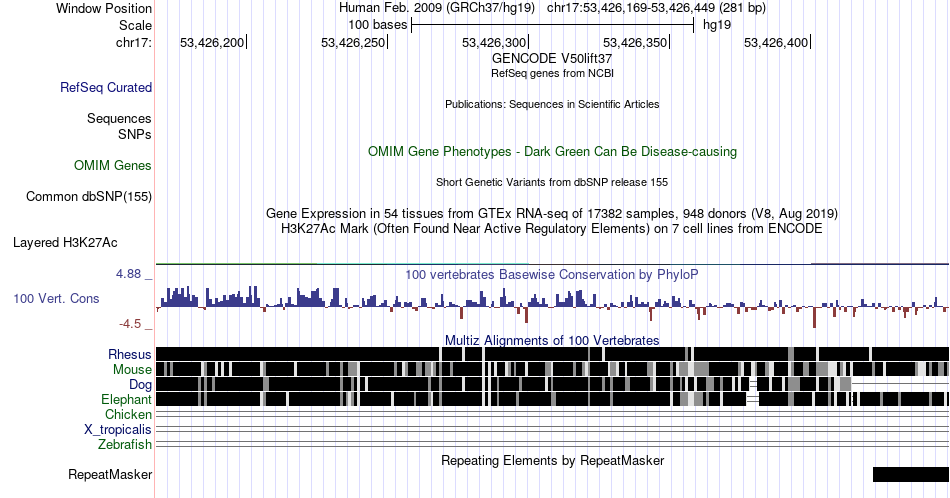This screenshot has height=498, width=950.
Task: Select the X_tropicalis alignment row label
Action: [x=118, y=430]
